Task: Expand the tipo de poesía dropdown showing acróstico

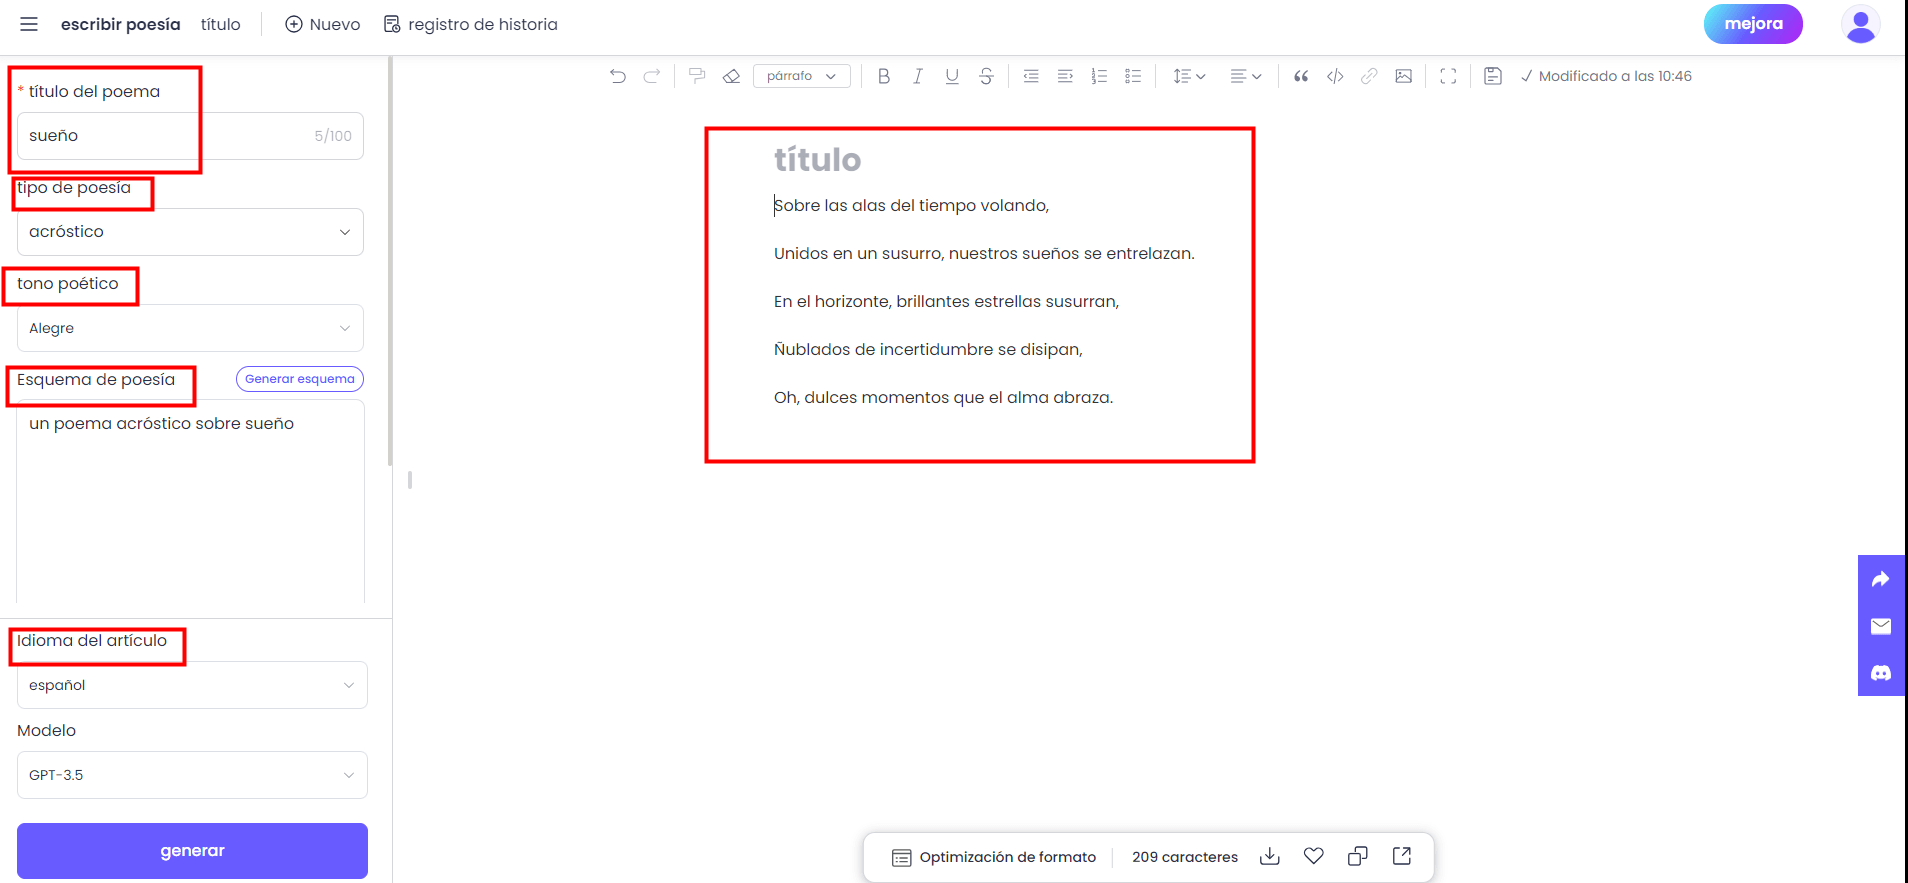Action: [x=190, y=232]
